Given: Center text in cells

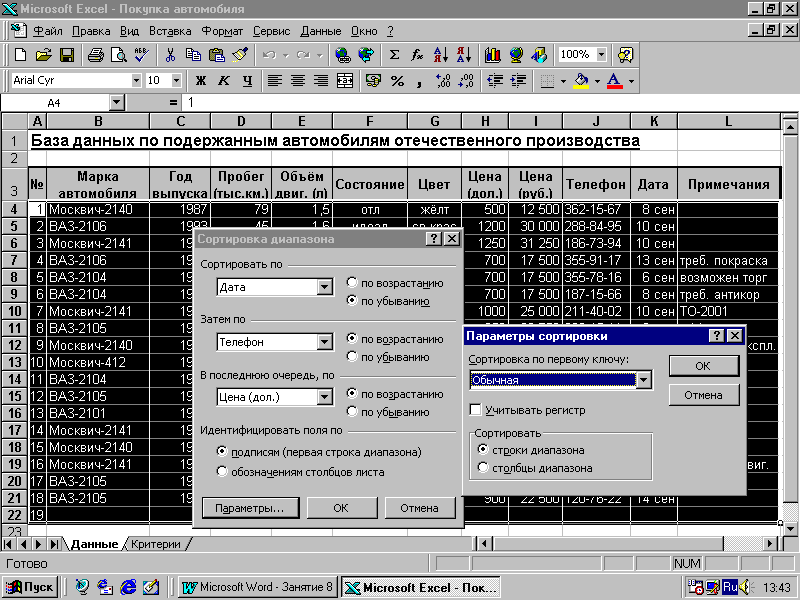Looking at the screenshot, I should [x=298, y=81].
